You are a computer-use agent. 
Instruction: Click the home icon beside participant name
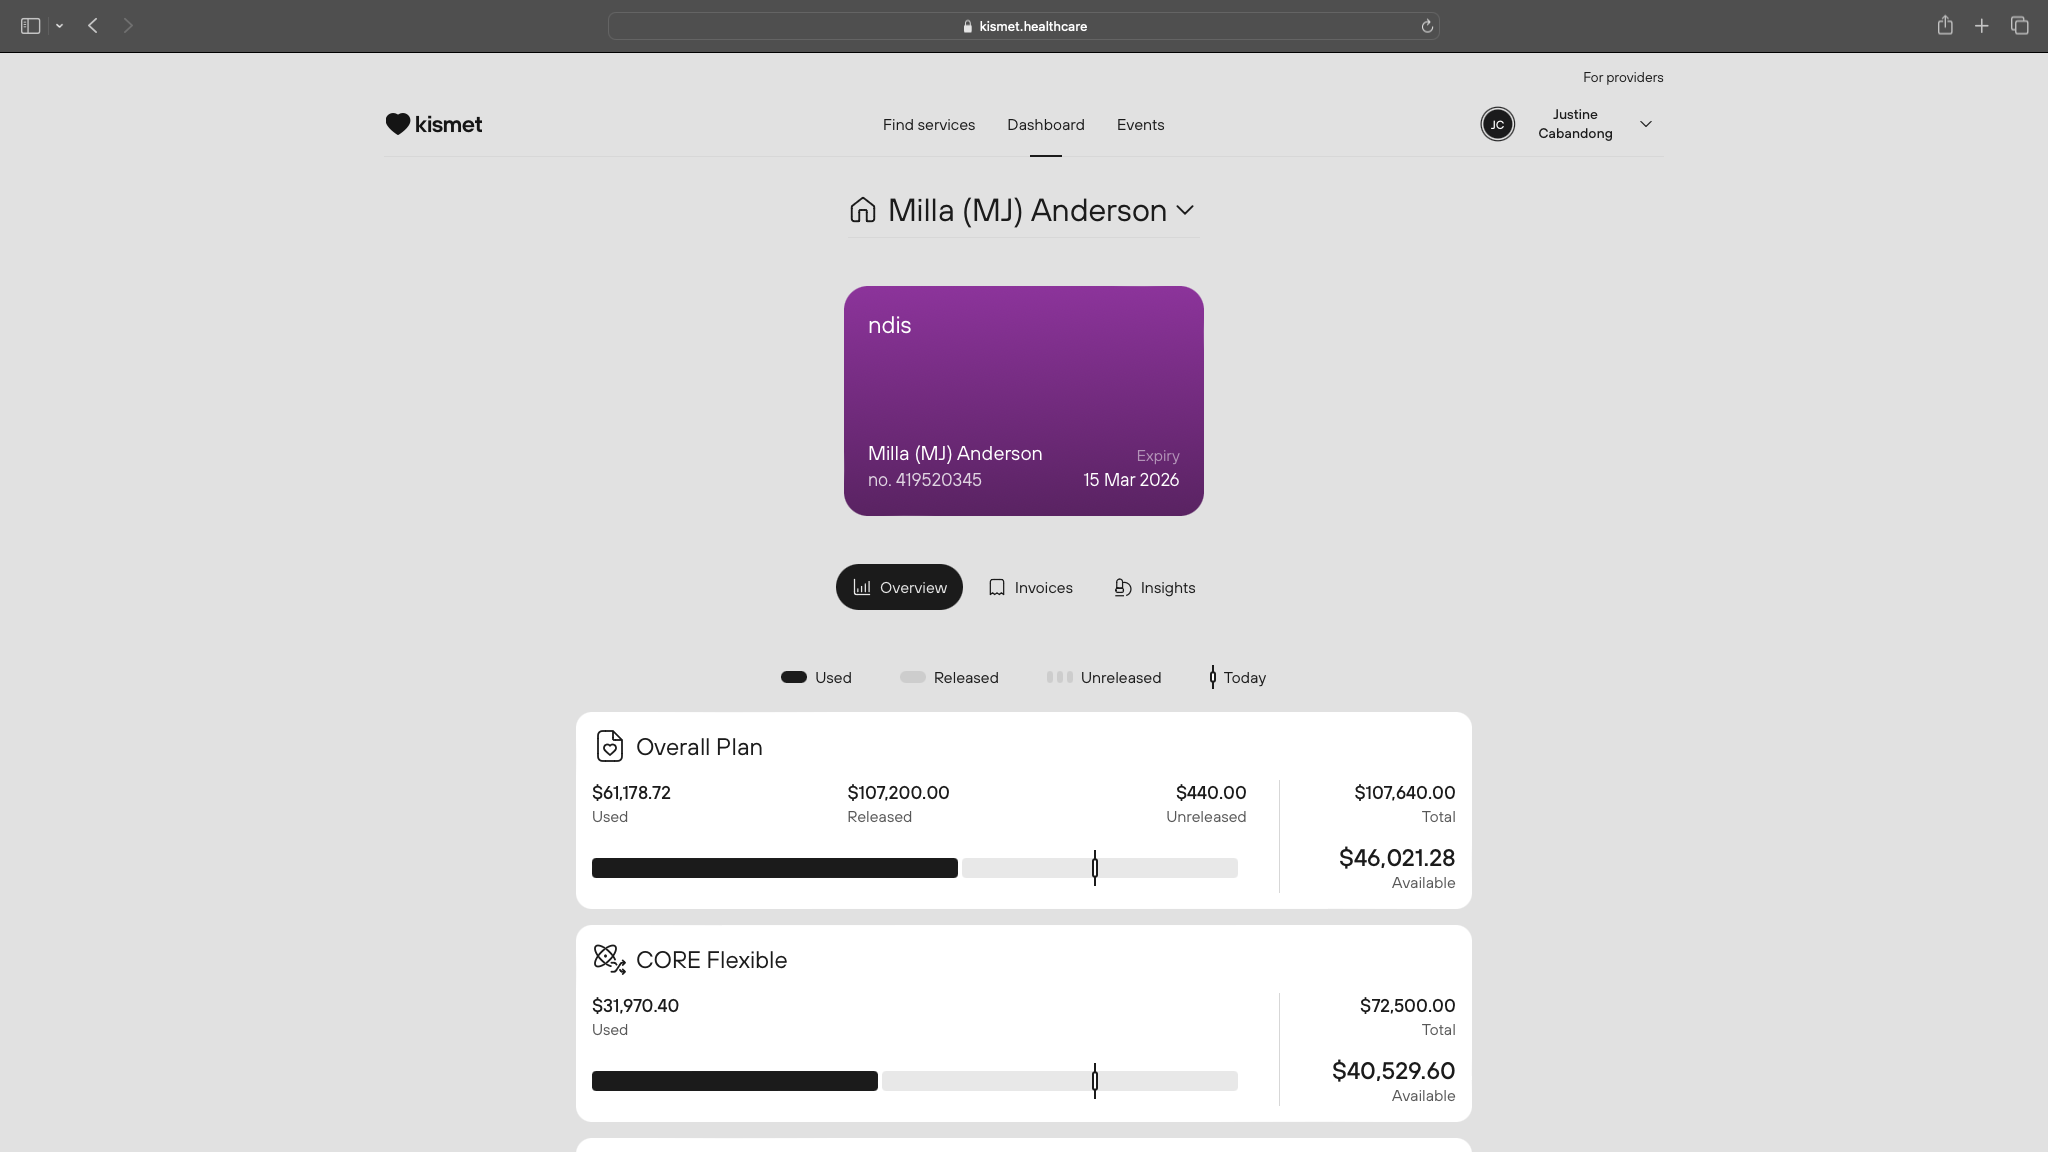point(862,210)
